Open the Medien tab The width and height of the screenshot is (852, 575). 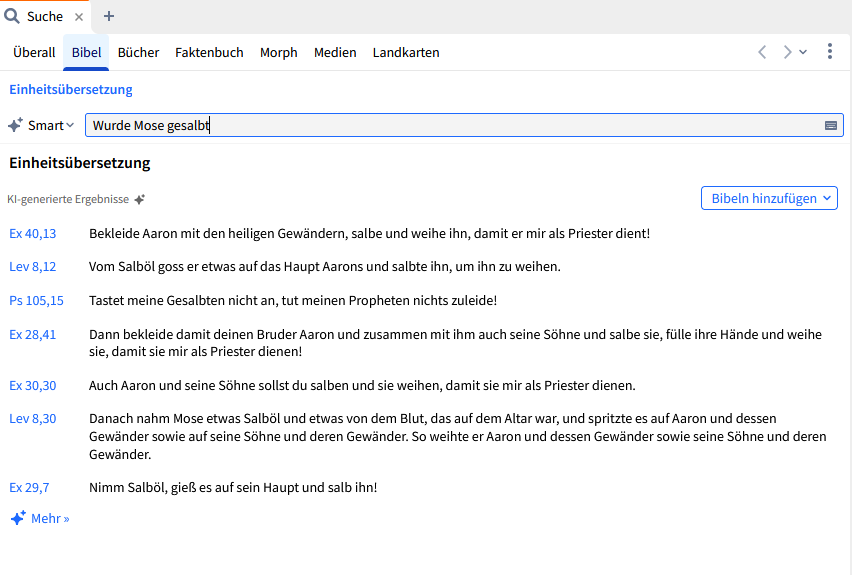335,53
